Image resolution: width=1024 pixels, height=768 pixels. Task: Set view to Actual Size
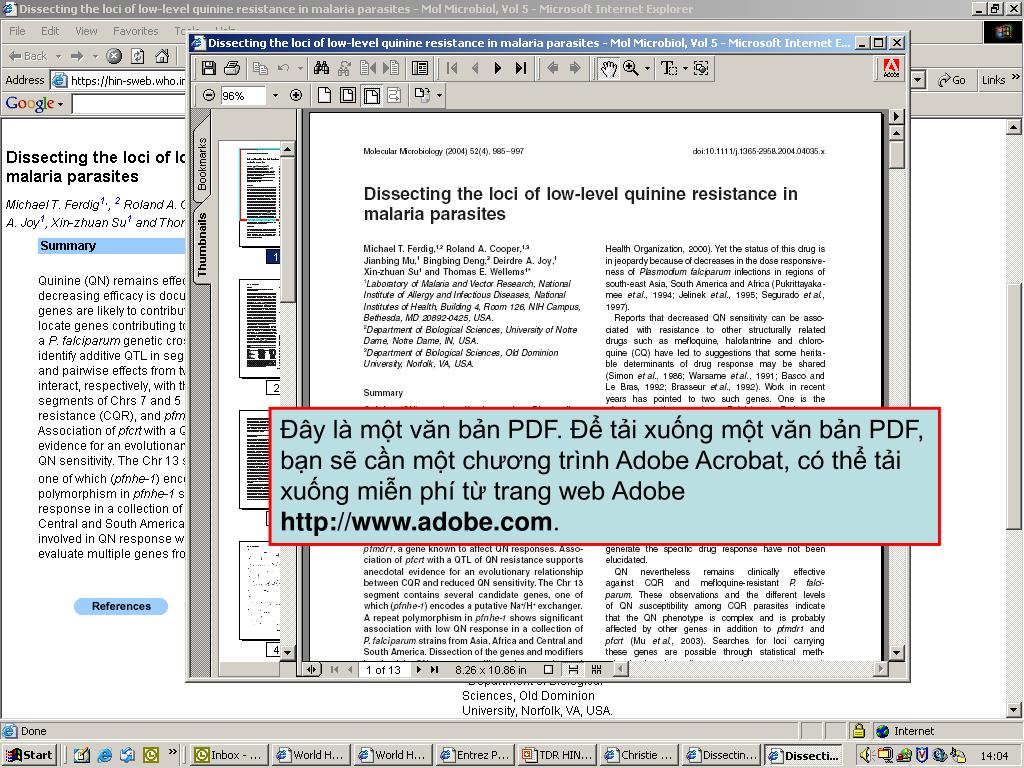pyautogui.click(x=324, y=95)
